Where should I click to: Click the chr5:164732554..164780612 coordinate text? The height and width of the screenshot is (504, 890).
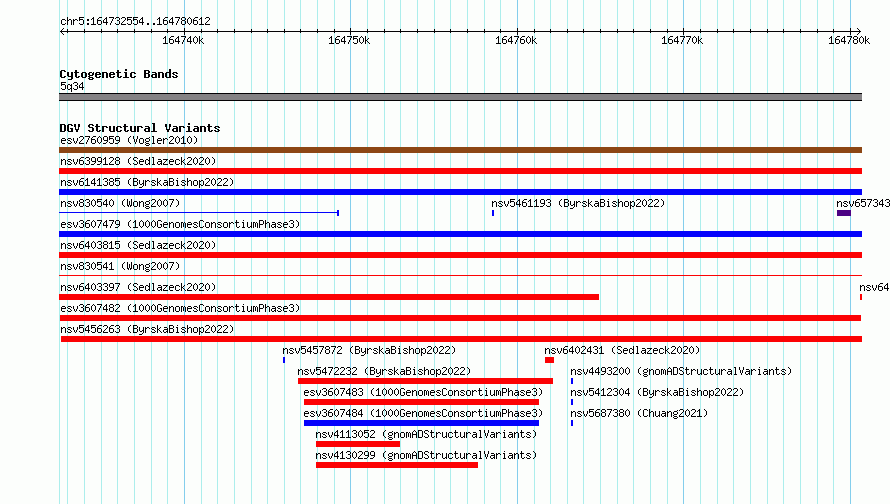135,21
